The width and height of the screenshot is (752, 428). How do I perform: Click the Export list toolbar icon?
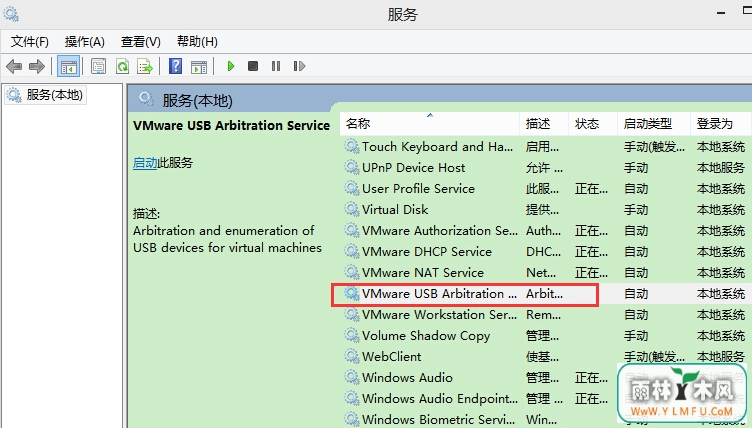(144, 66)
